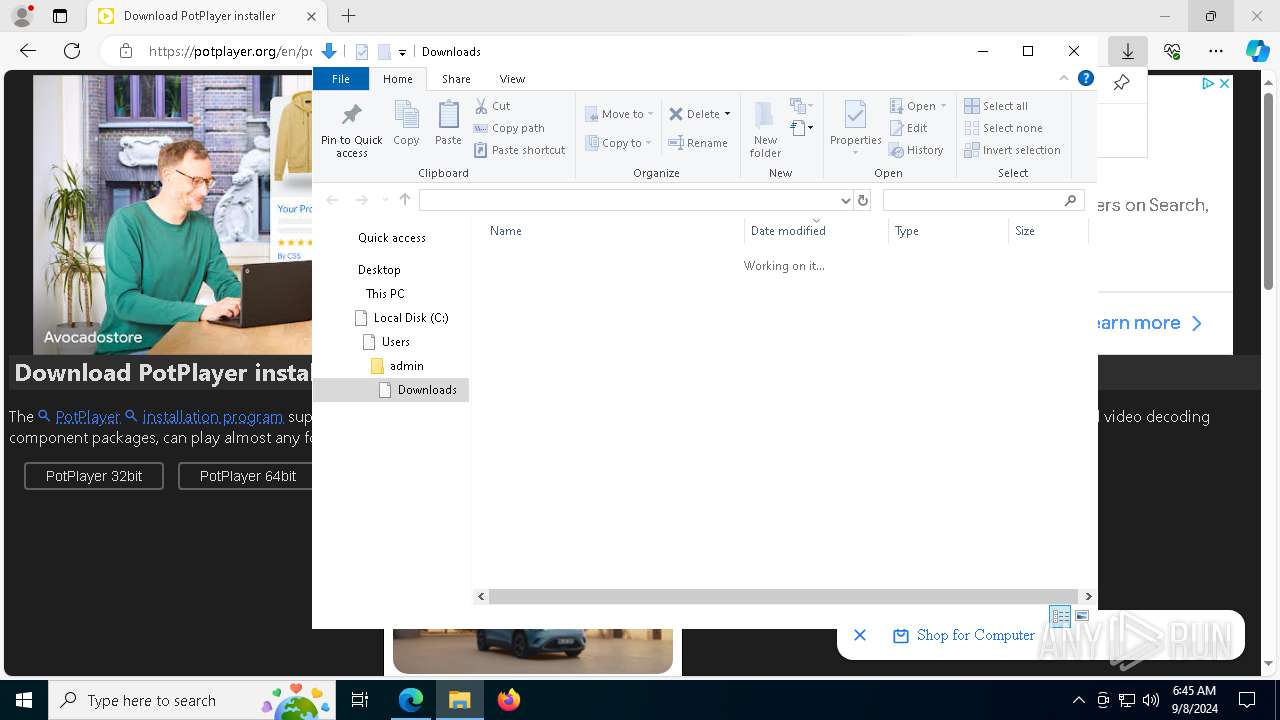Open Edge Downloads toolbar icon
This screenshot has width=1280, height=720.
1127,51
